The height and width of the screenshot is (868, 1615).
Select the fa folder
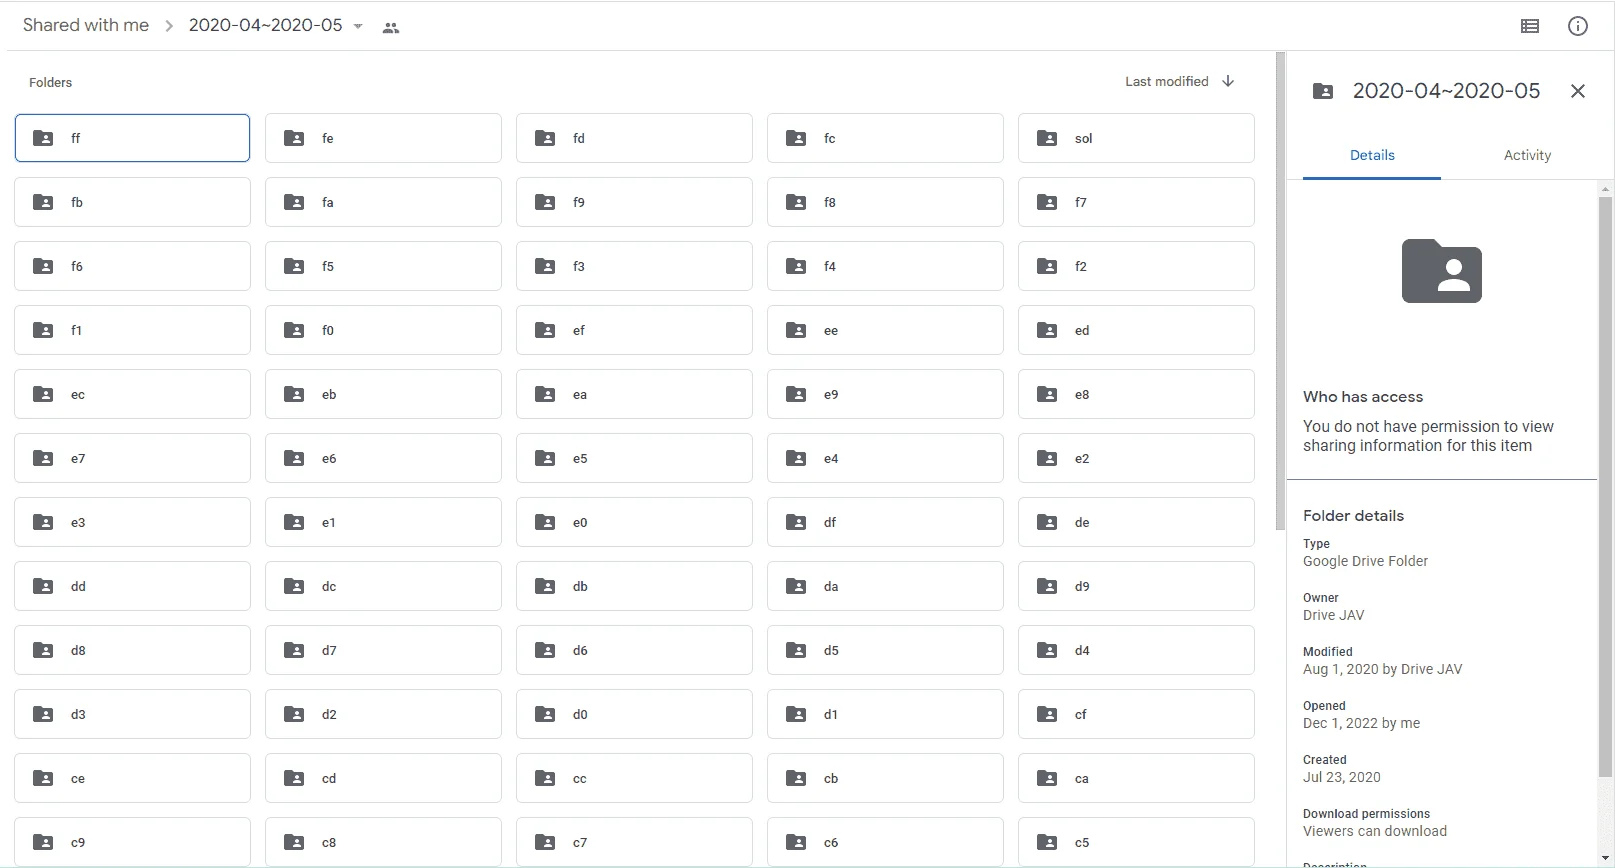383,202
